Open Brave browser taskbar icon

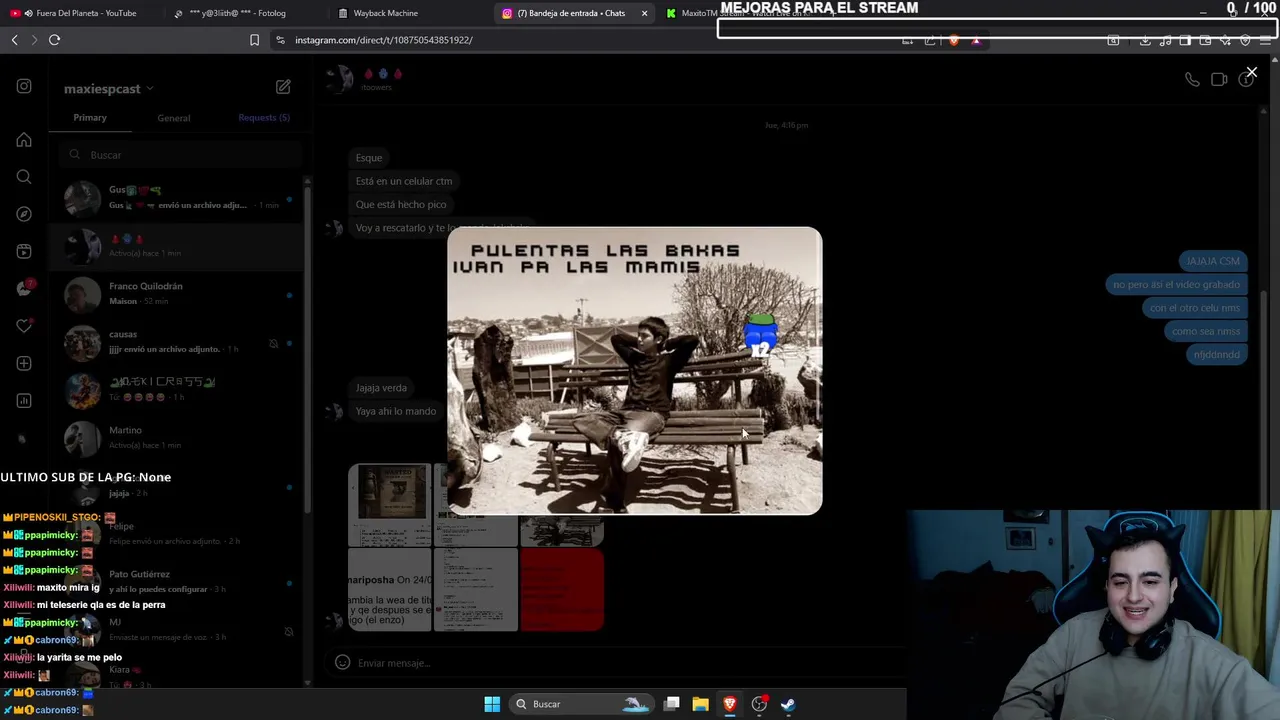point(730,704)
